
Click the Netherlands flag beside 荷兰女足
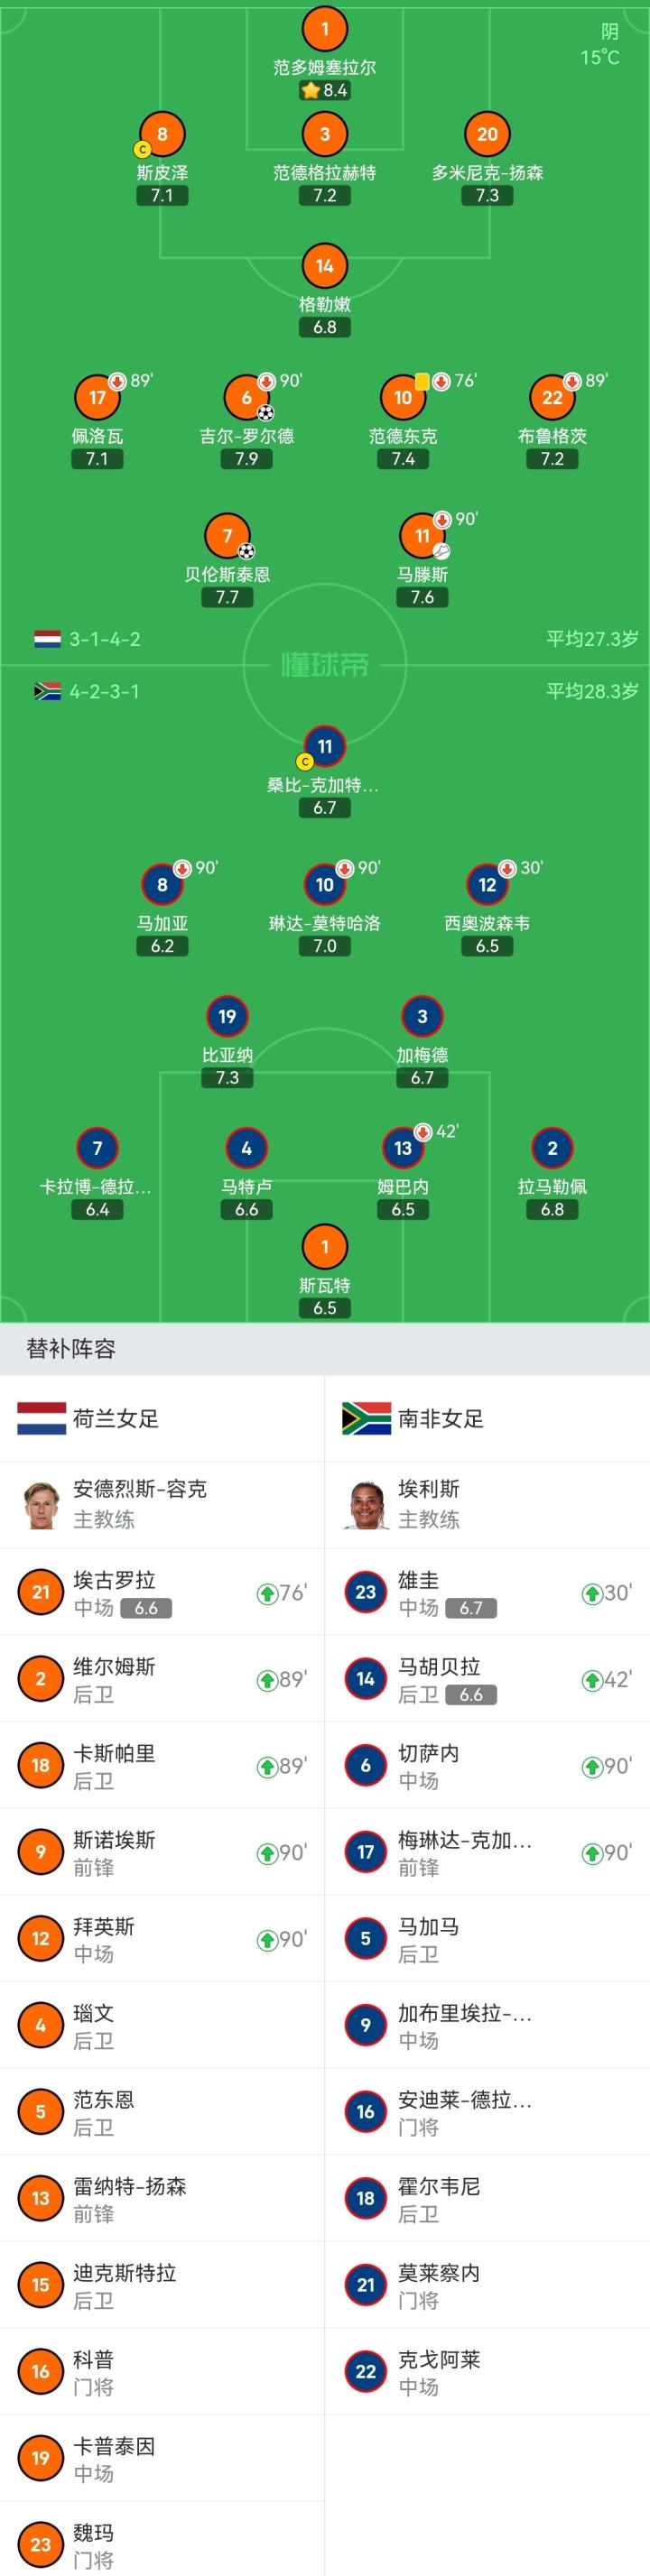(41, 1418)
